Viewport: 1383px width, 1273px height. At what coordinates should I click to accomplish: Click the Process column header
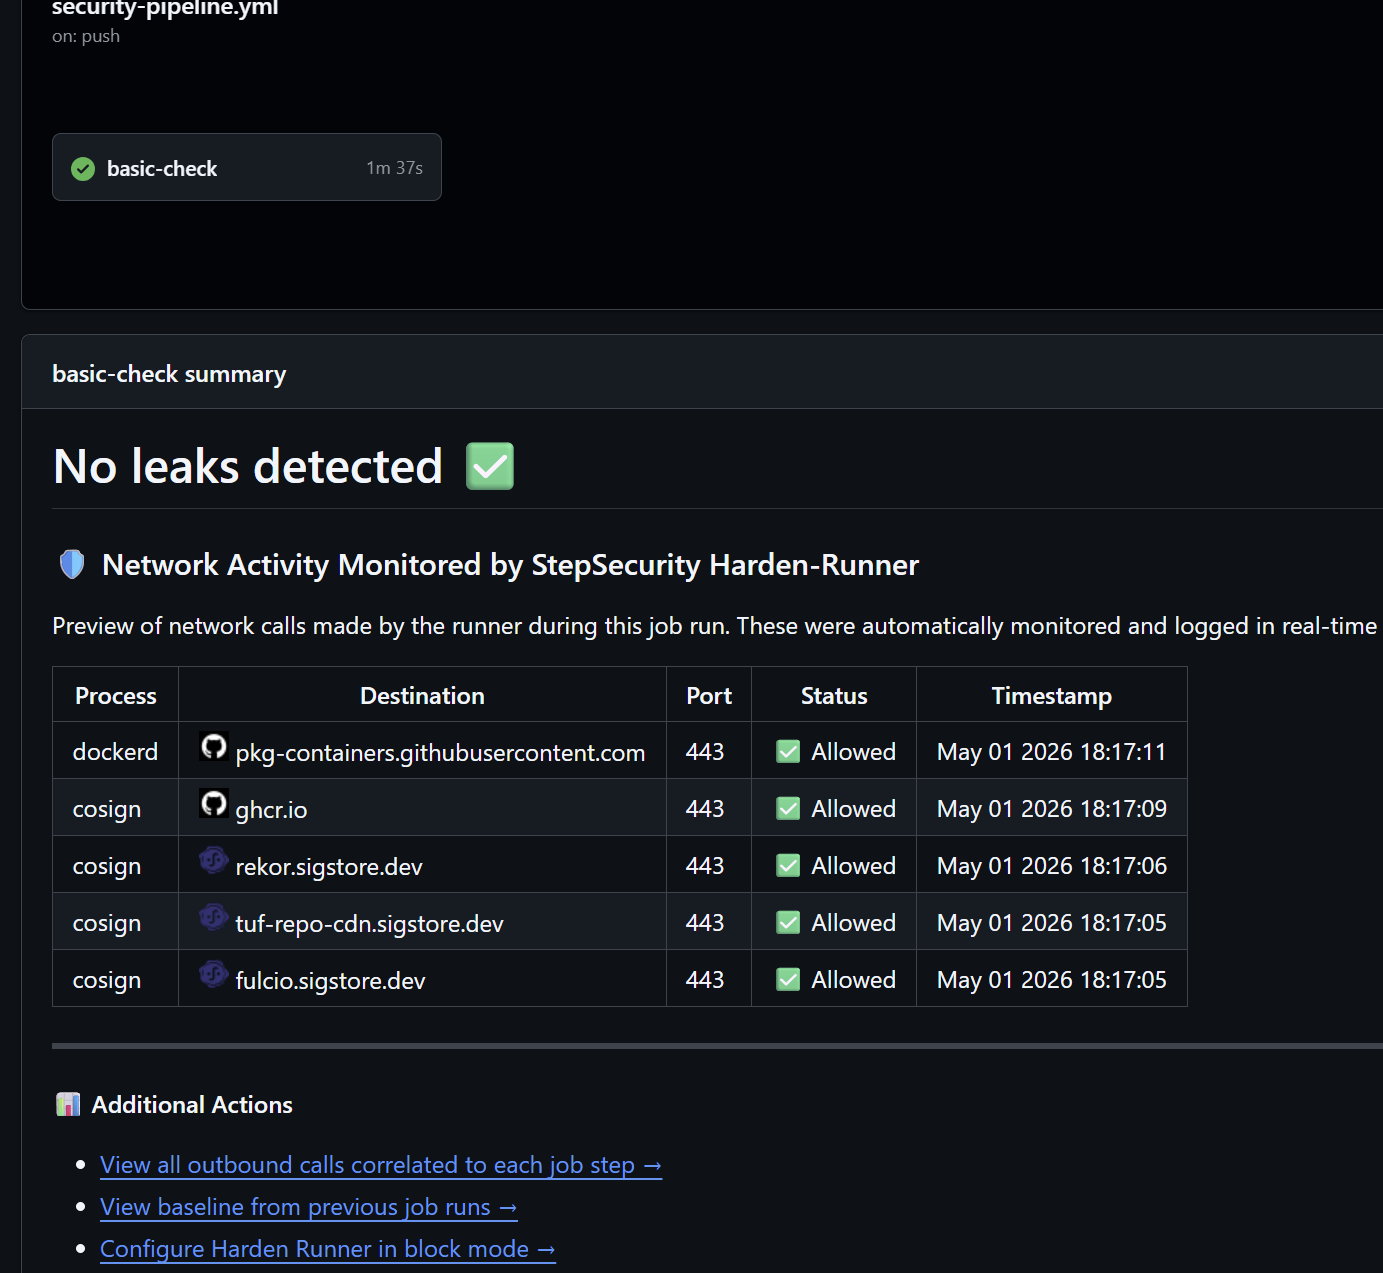[116, 695]
